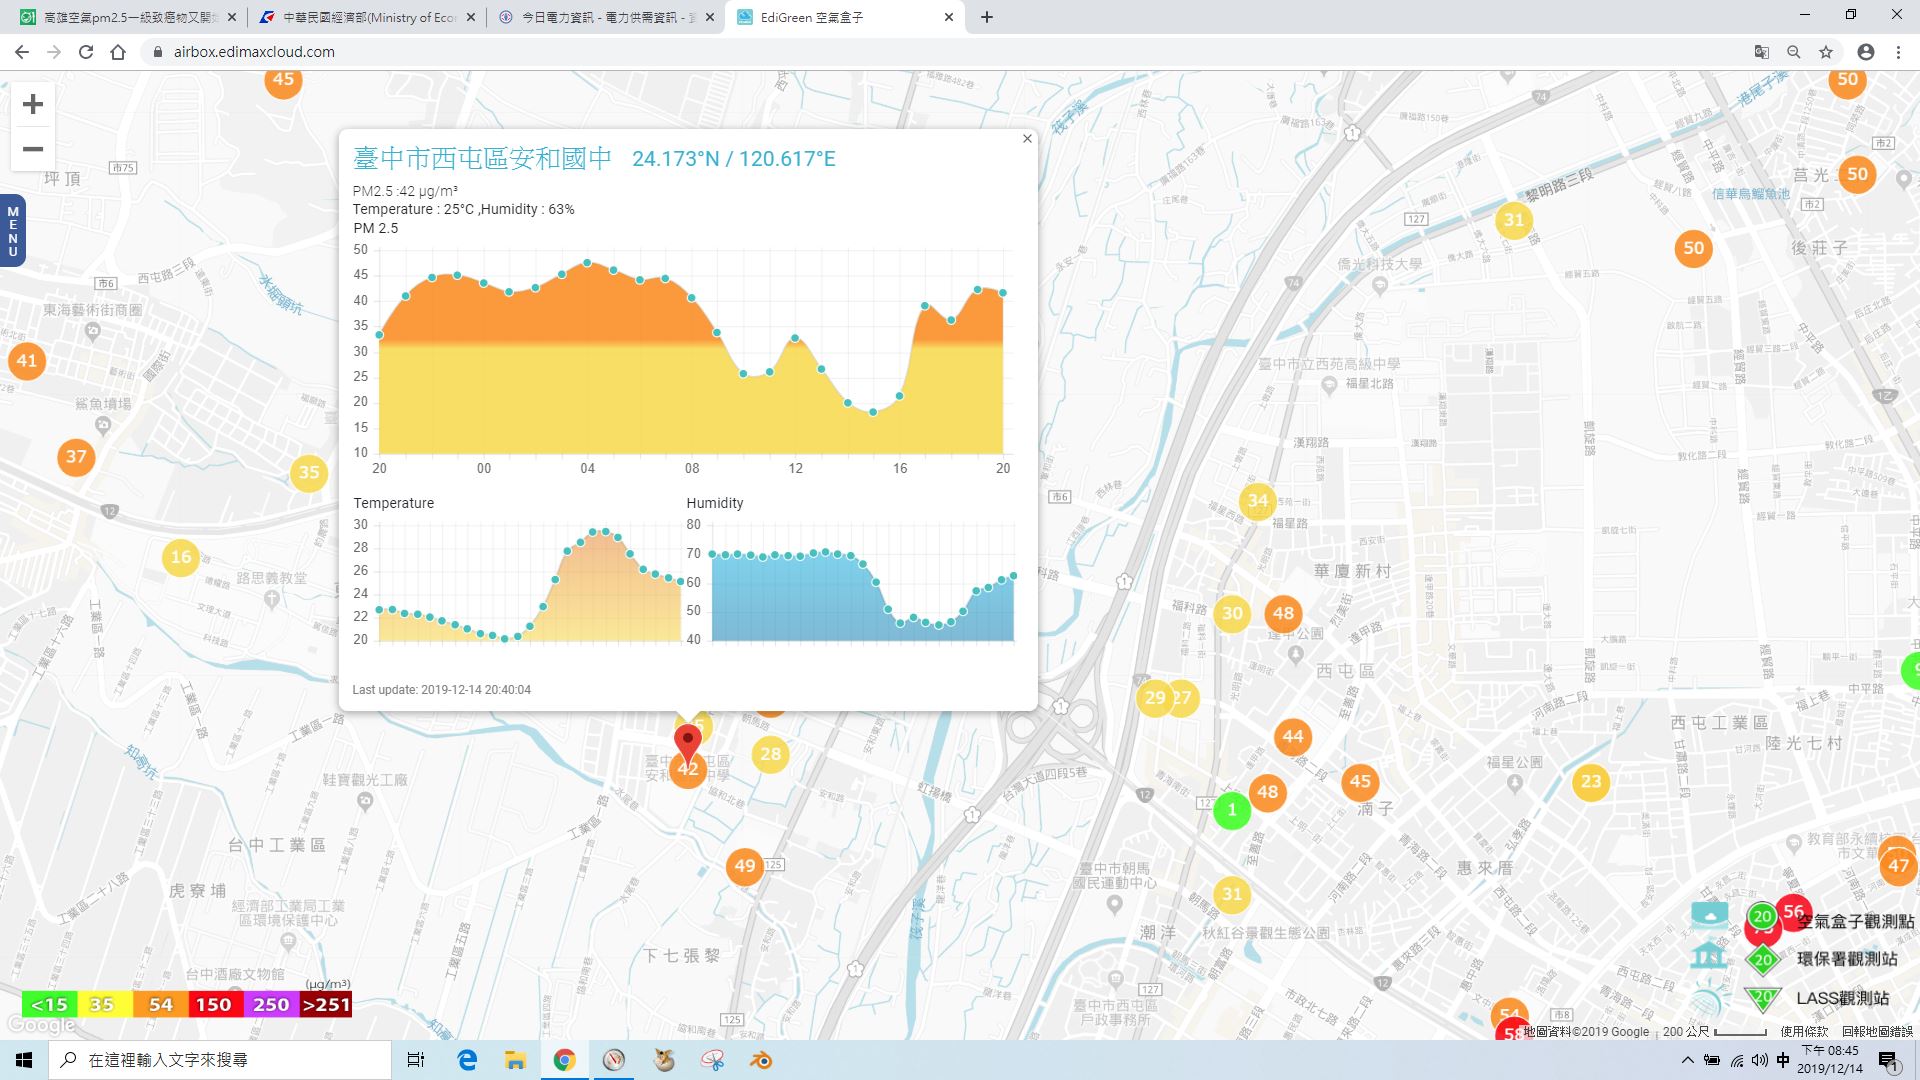This screenshot has height=1080, width=1920.
Task: Open 使用條款 terms link
Action: [1804, 1031]
